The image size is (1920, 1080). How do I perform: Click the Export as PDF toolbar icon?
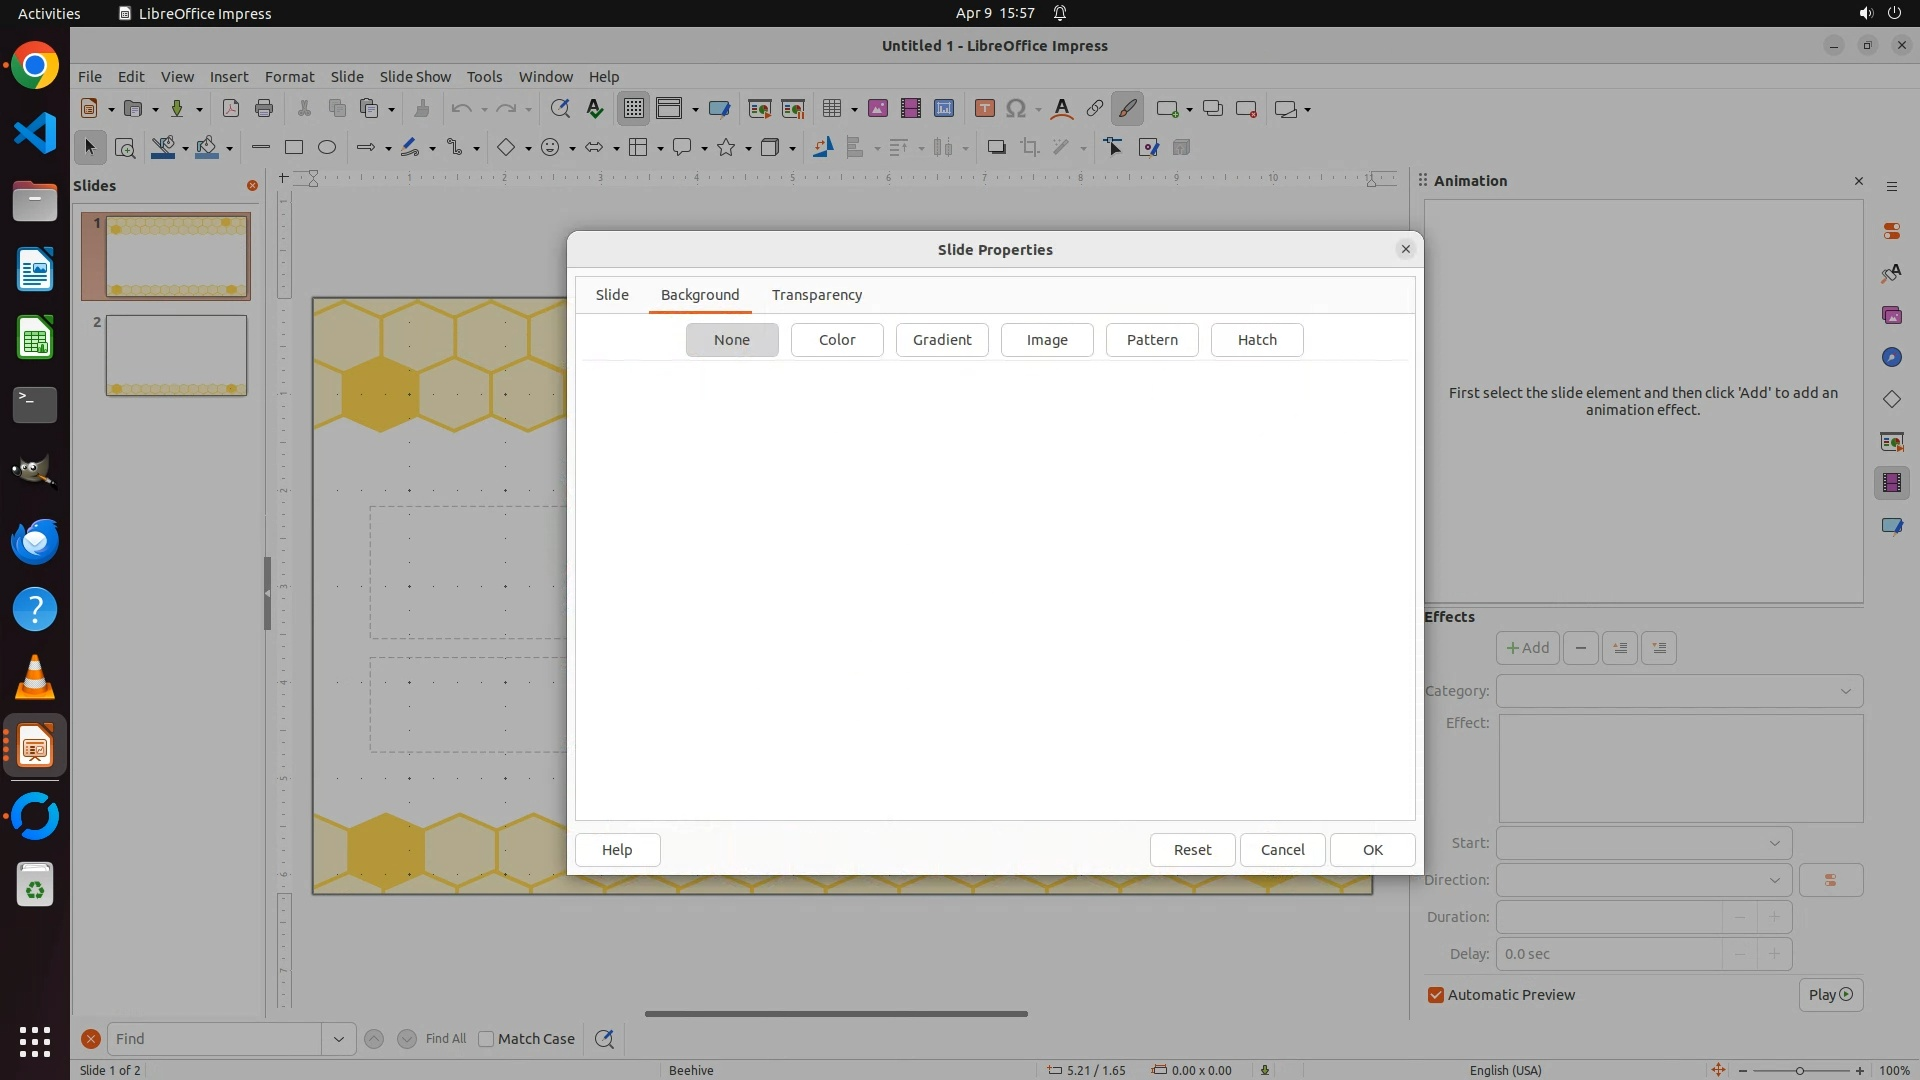coord(231,109)
